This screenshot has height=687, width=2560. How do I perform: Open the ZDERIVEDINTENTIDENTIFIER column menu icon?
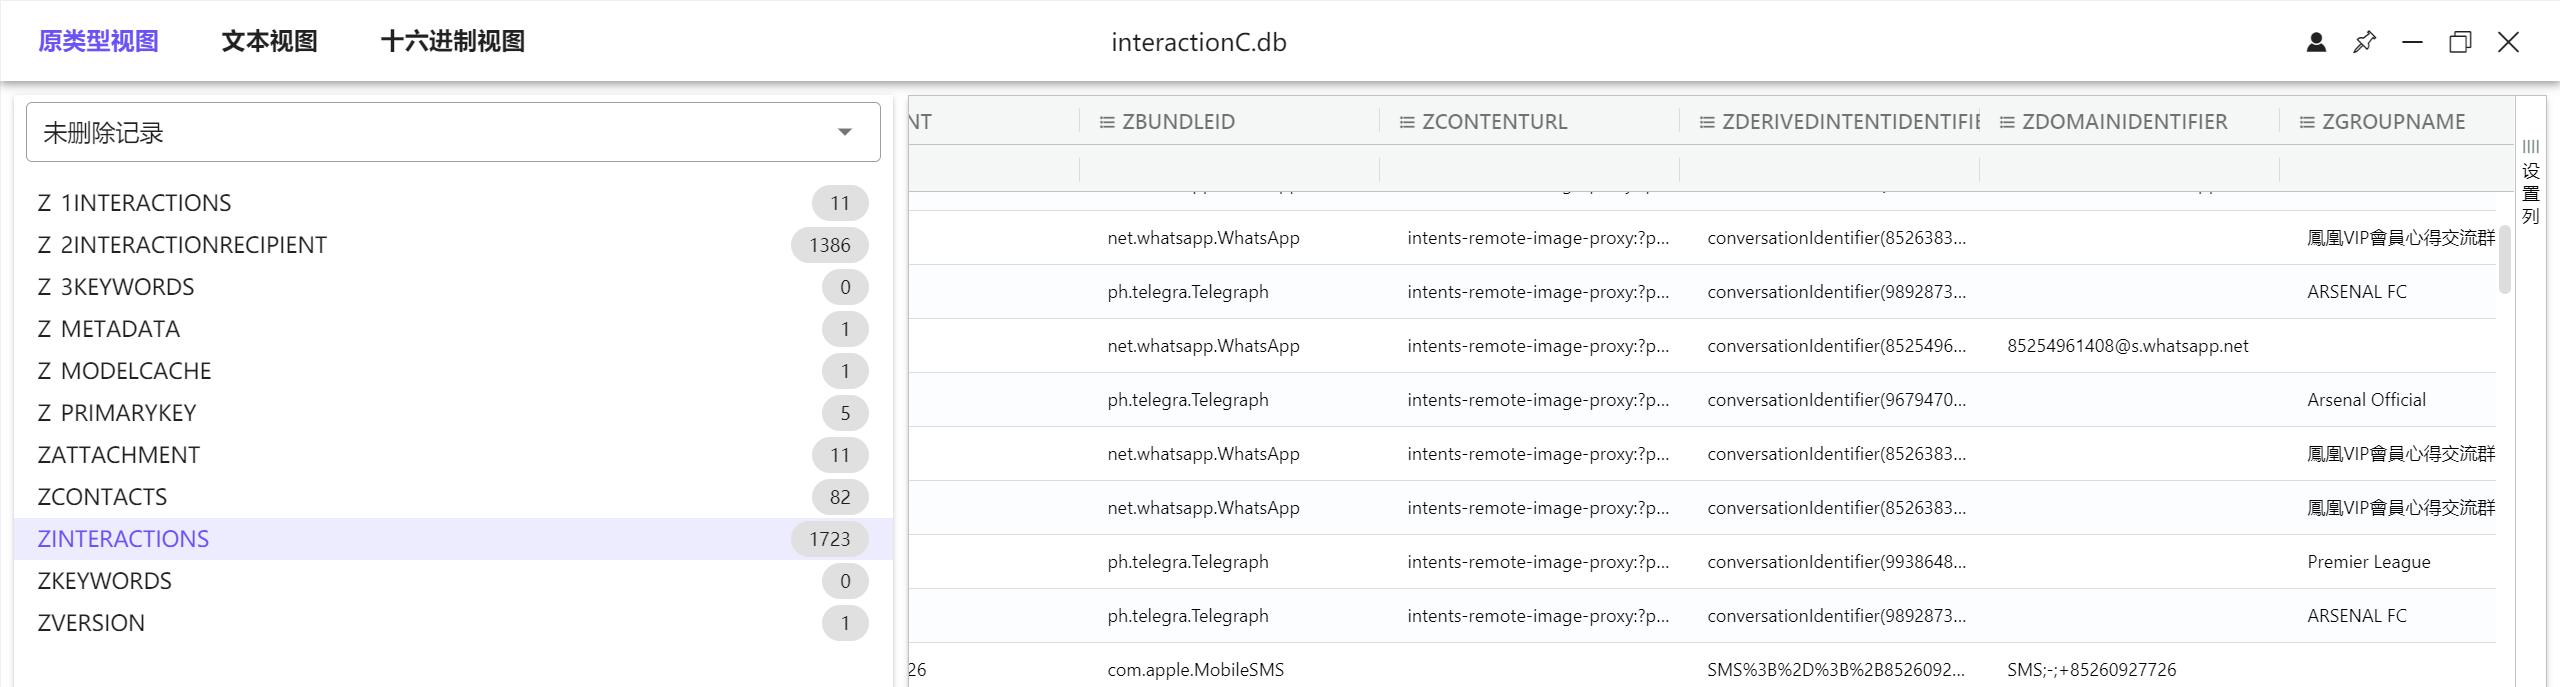tap(1707, 122)
